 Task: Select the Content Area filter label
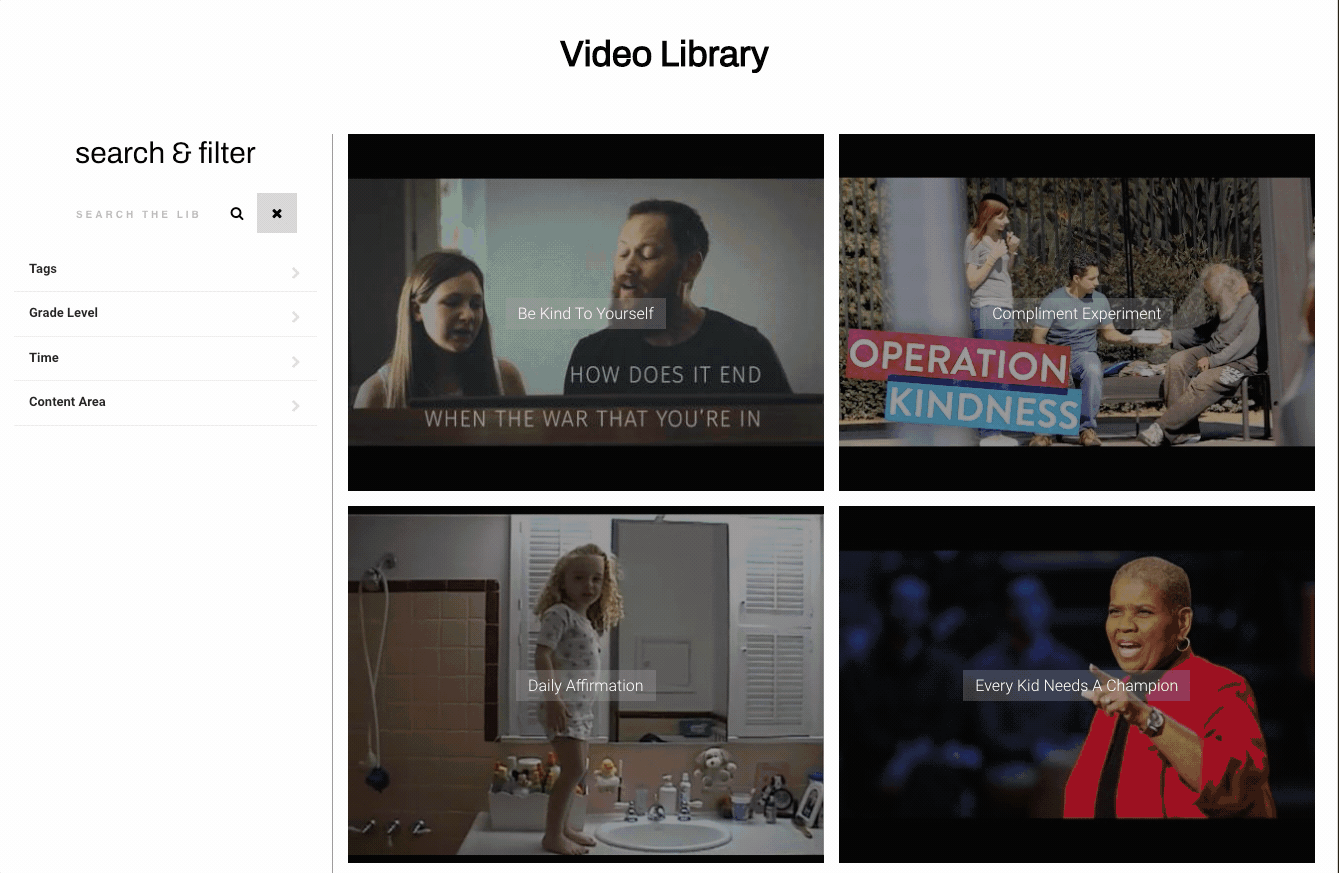pos(67,402)
